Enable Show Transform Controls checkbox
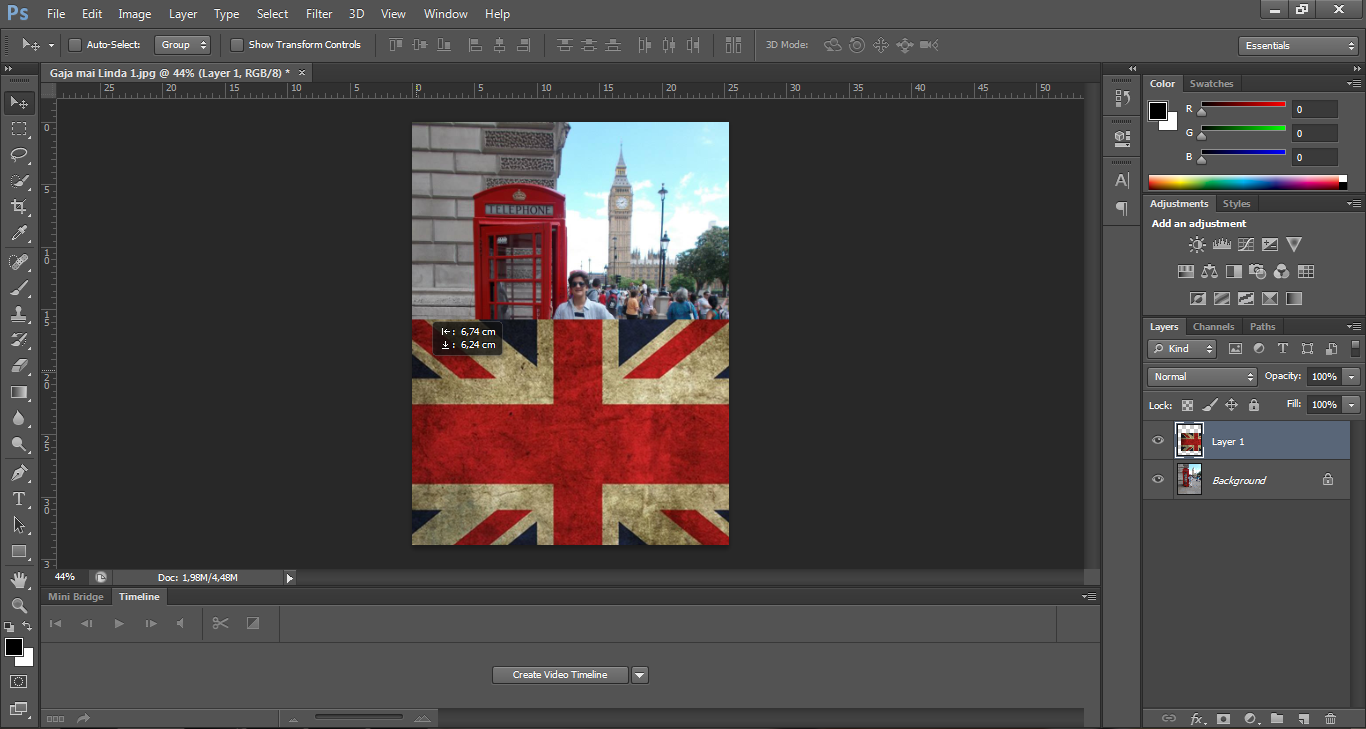The width and height of the screenshot is (1366, 729). (x=237, y=45)
